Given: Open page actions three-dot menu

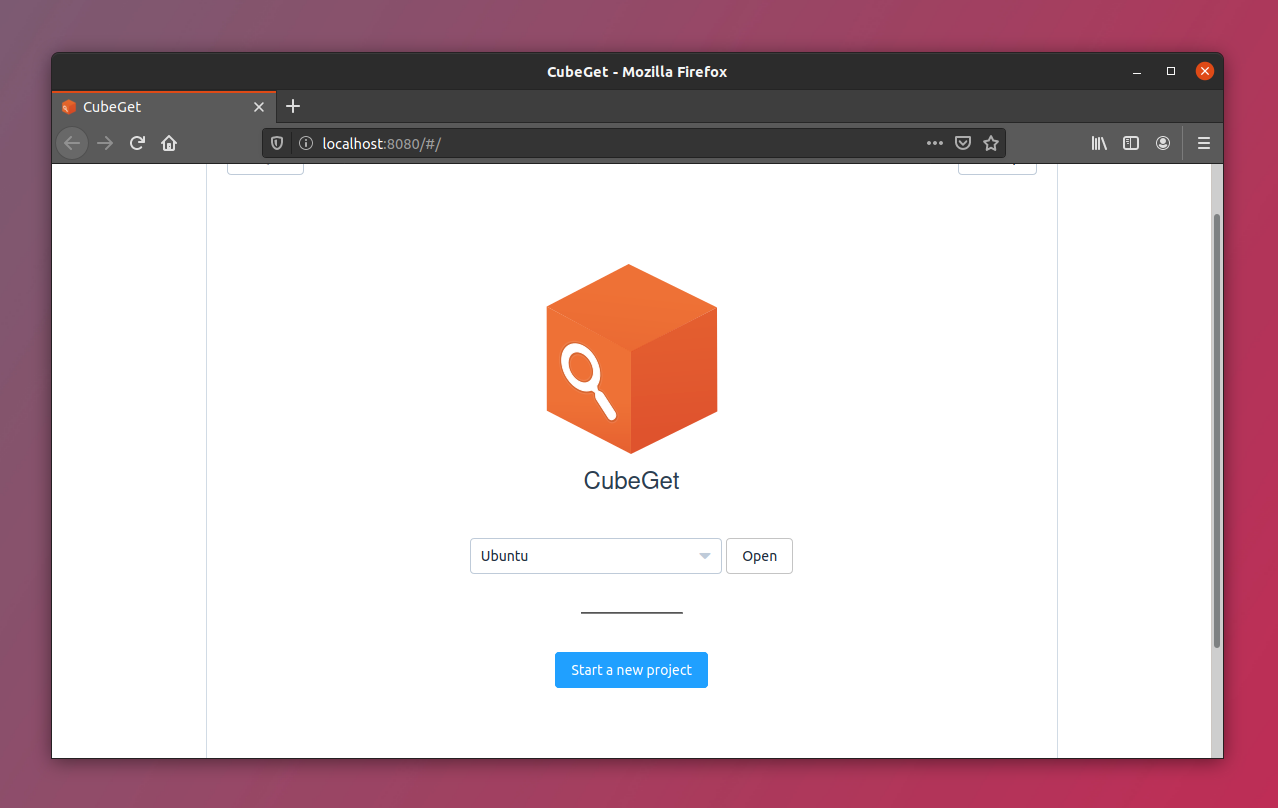Looking at the screenshot, I should pos(934,143).
